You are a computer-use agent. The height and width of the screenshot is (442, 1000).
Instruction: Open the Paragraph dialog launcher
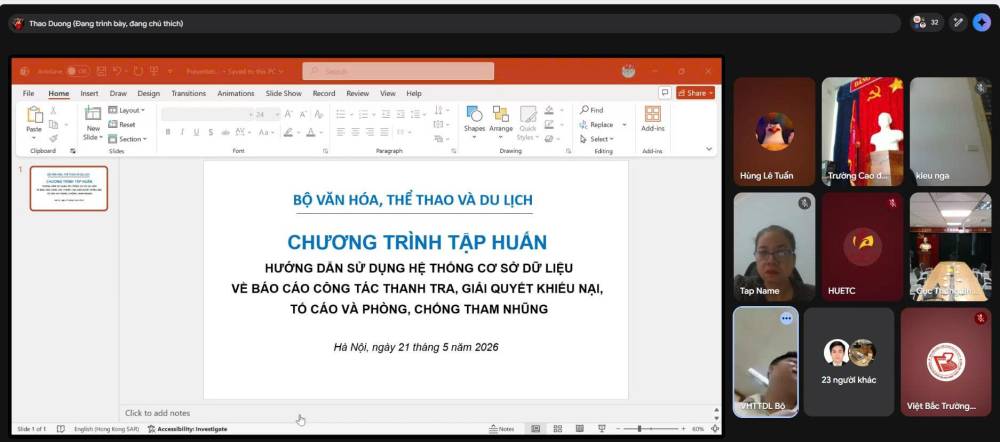[453, 151]
